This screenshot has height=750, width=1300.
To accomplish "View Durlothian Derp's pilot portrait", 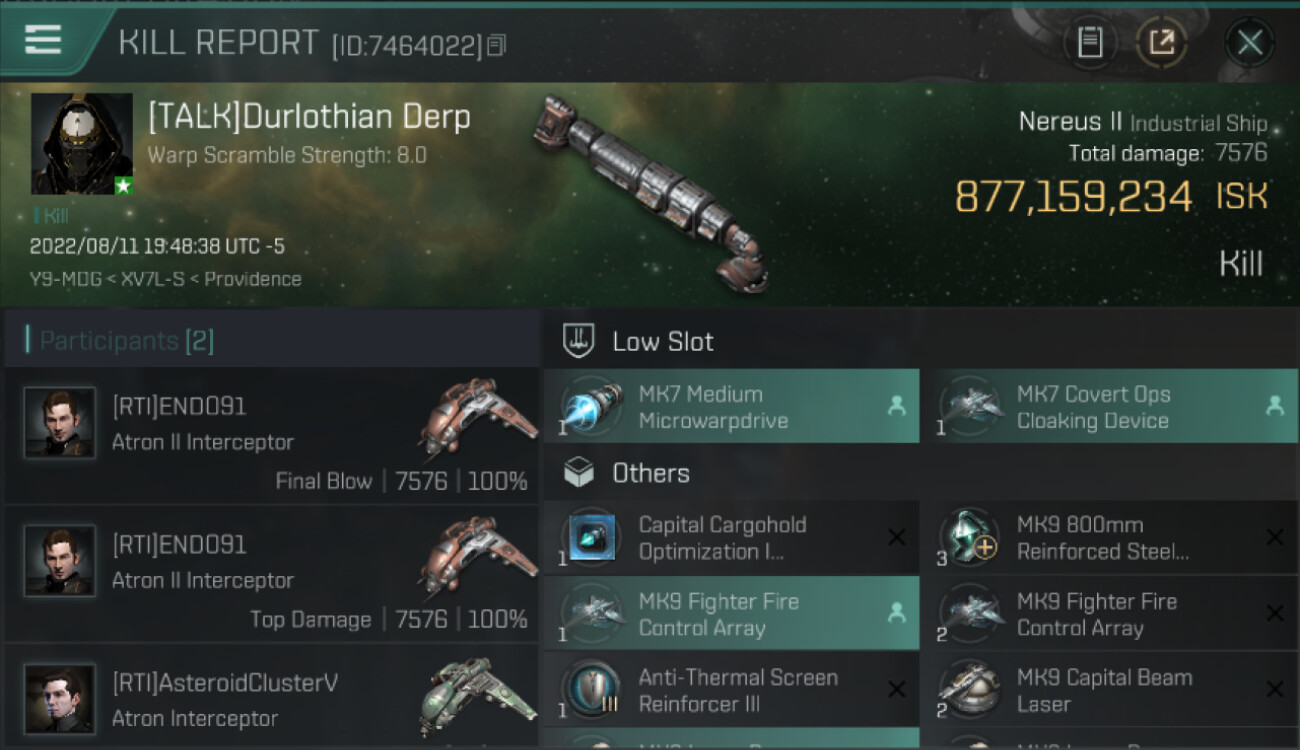I will click(82, 144).
